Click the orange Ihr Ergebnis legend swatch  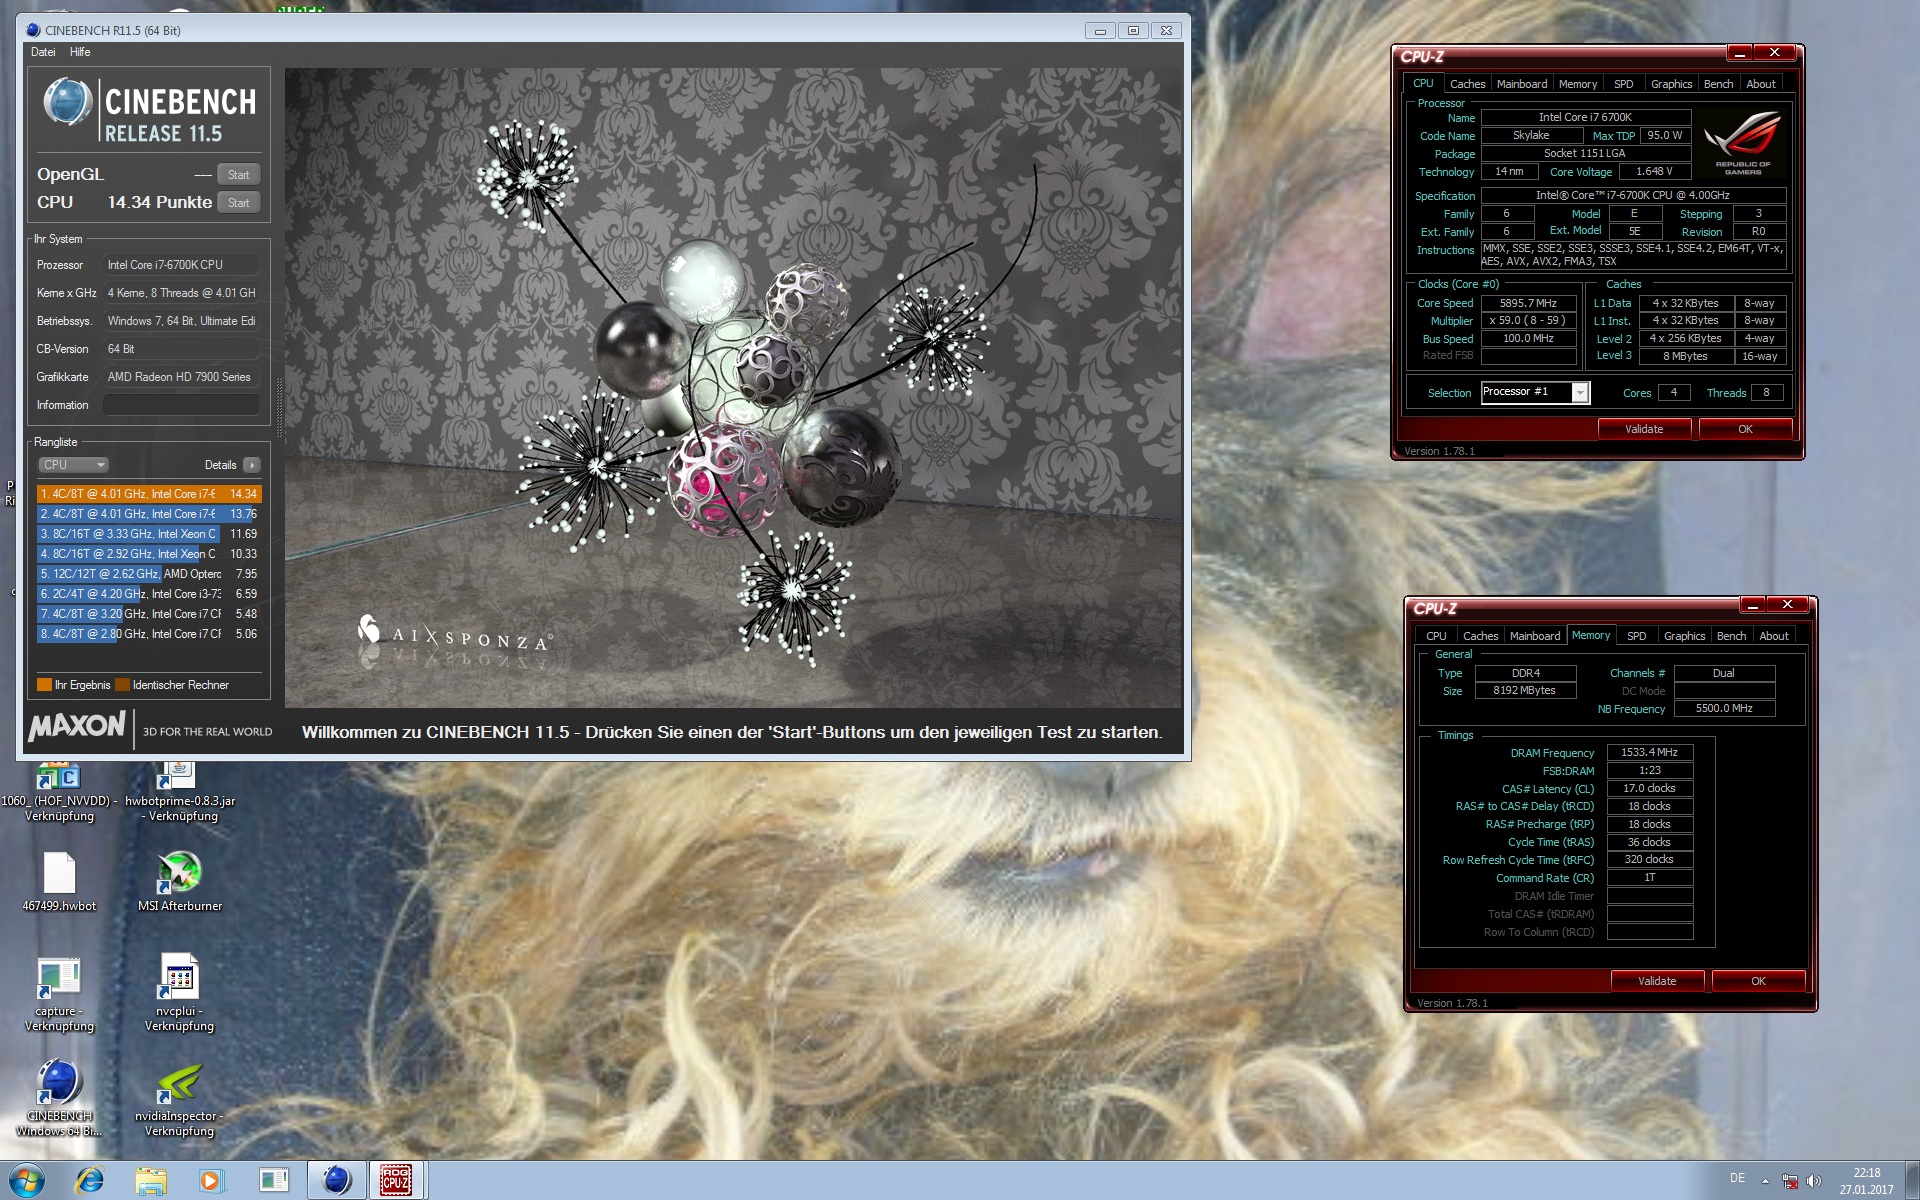click(x=44, y=685)
